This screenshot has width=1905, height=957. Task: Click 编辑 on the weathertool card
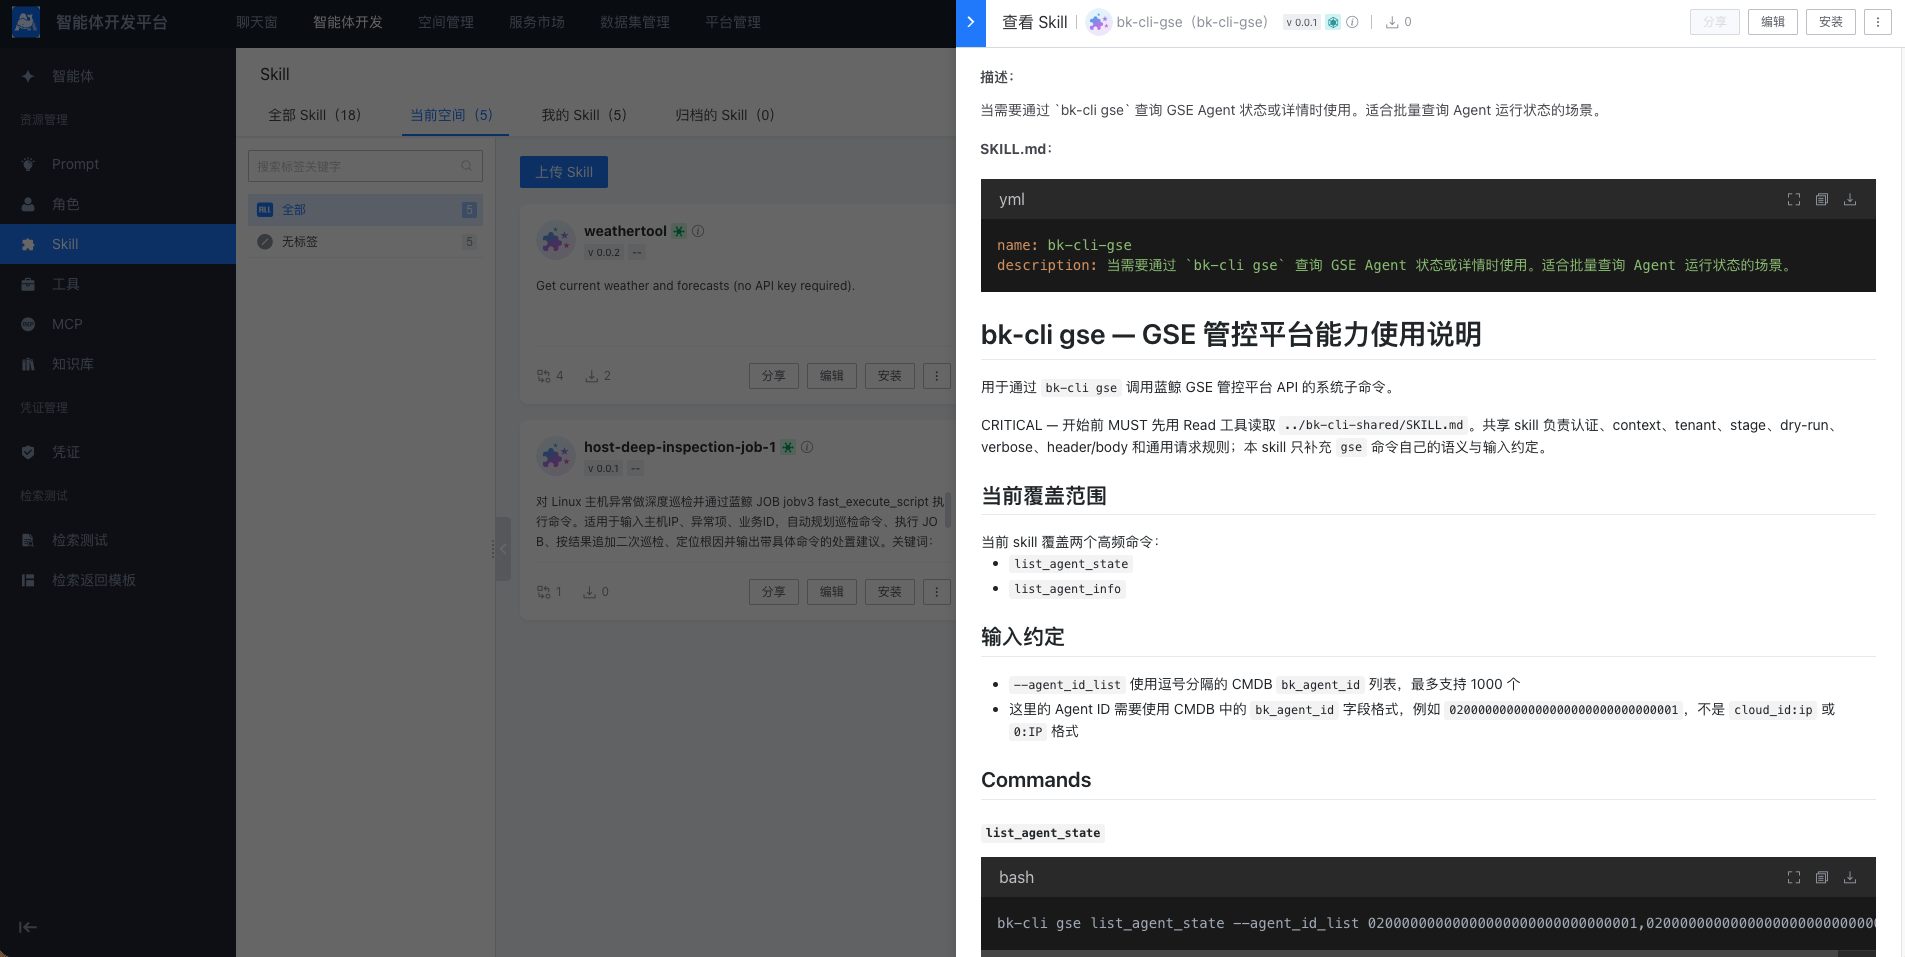pos(832,376)
